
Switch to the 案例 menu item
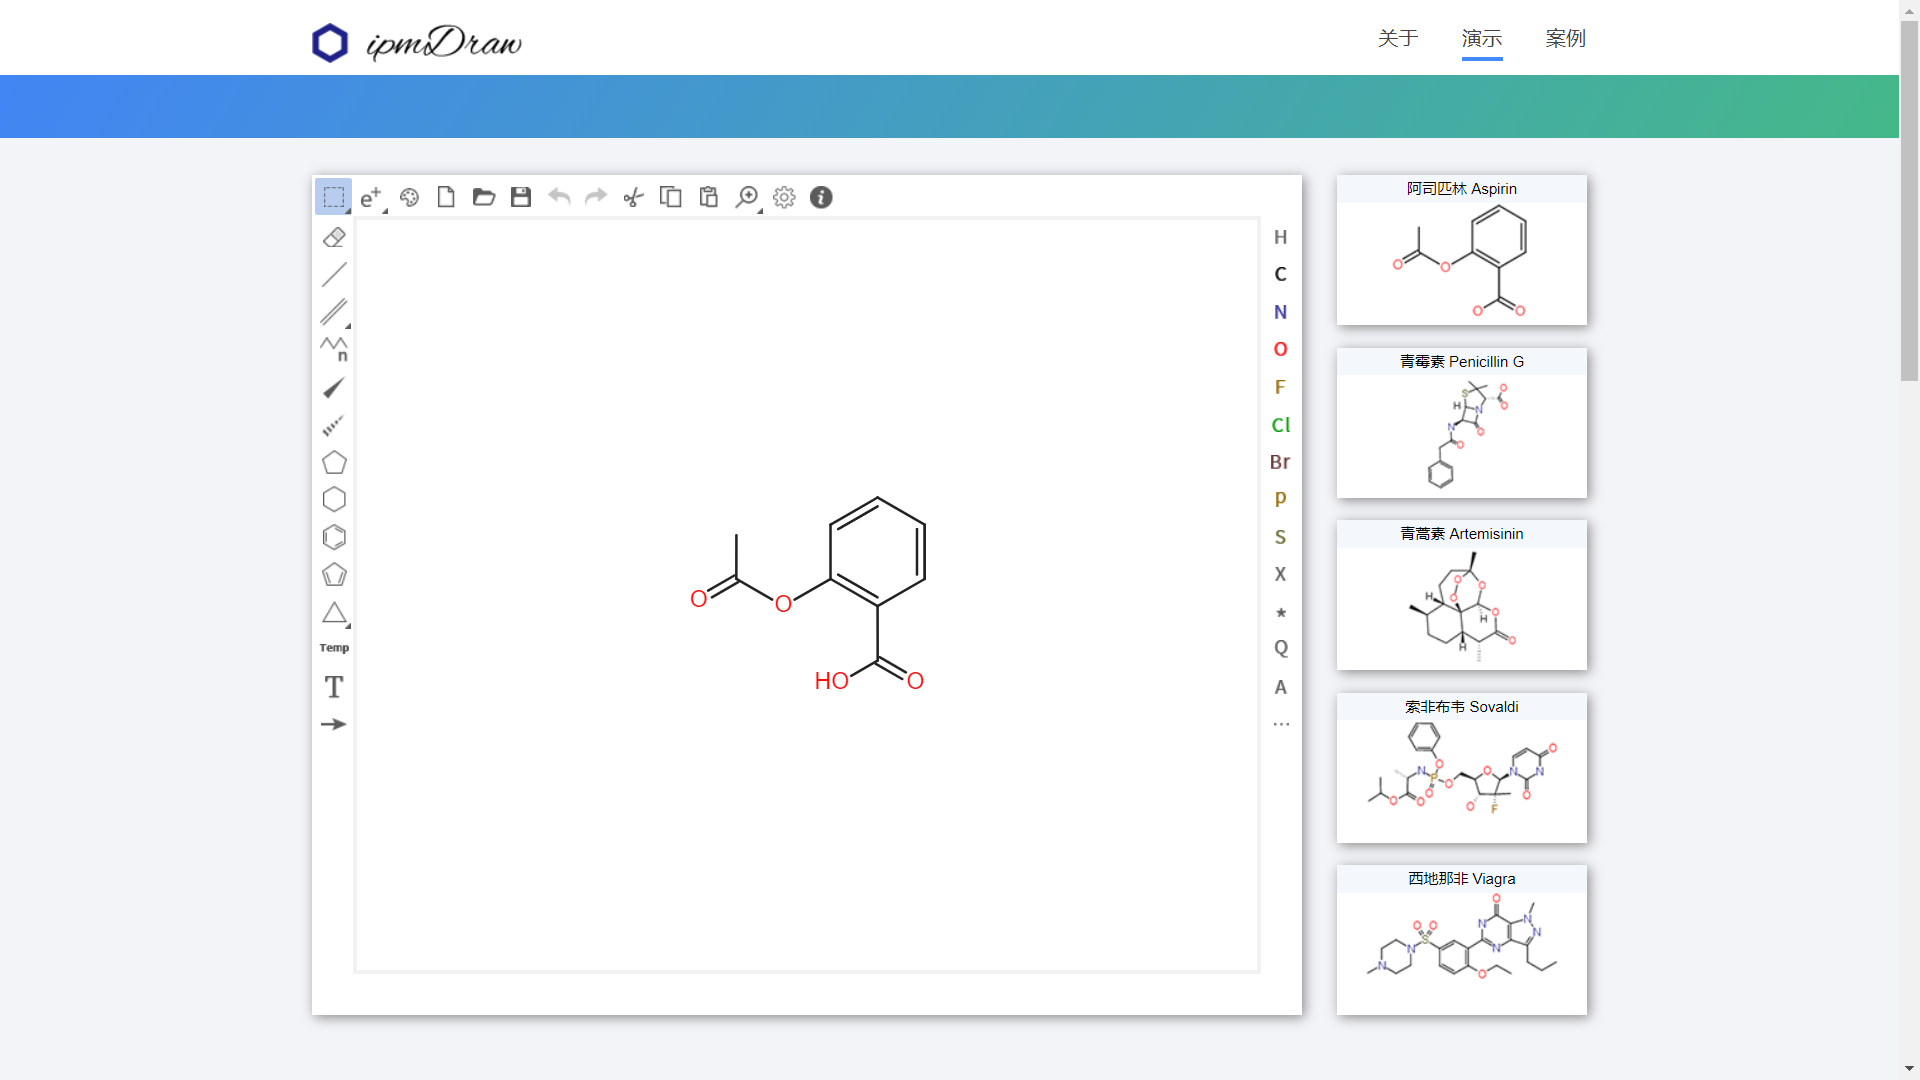coord(1565,40)
